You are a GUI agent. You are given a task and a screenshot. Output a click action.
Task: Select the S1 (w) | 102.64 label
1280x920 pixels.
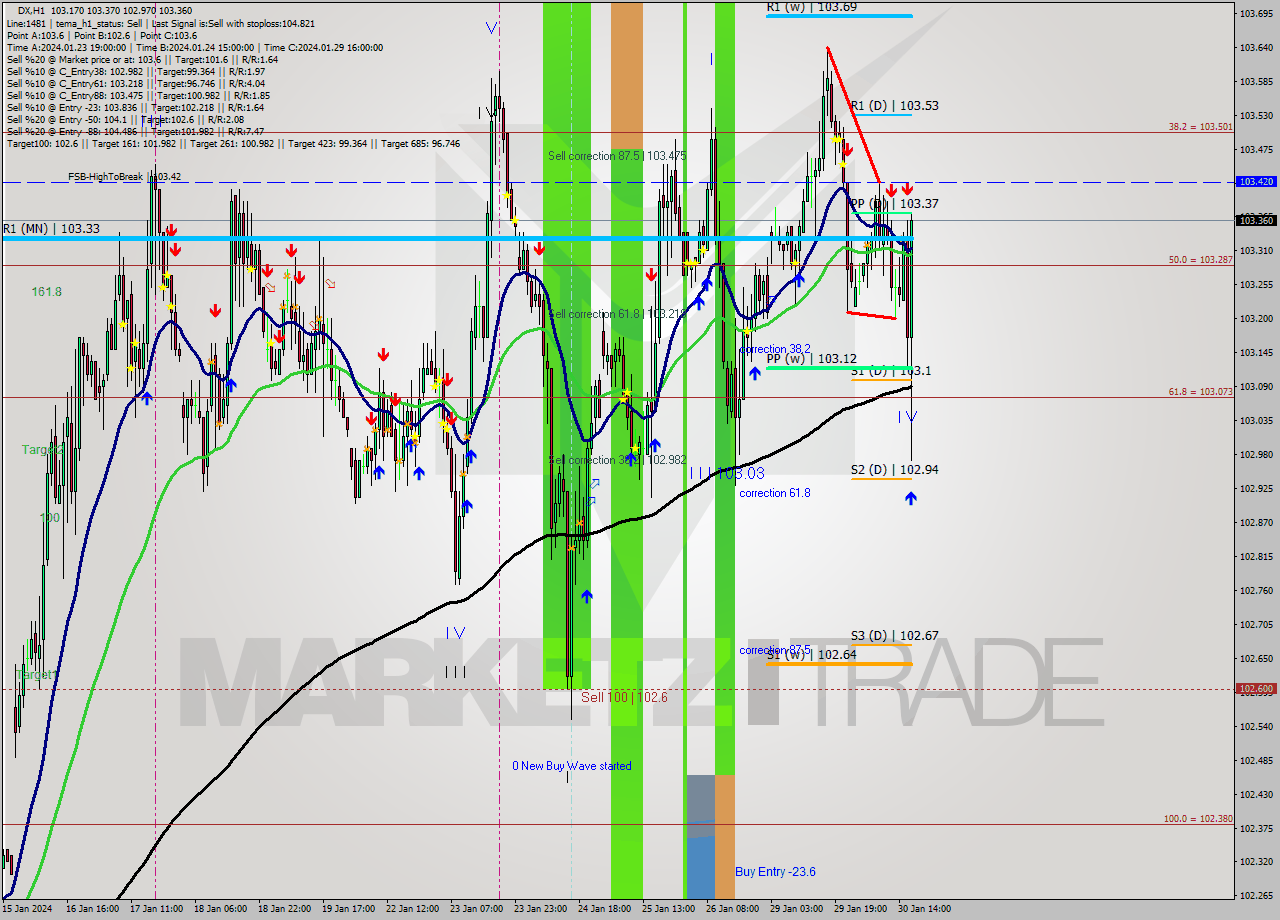pos(811,655)
